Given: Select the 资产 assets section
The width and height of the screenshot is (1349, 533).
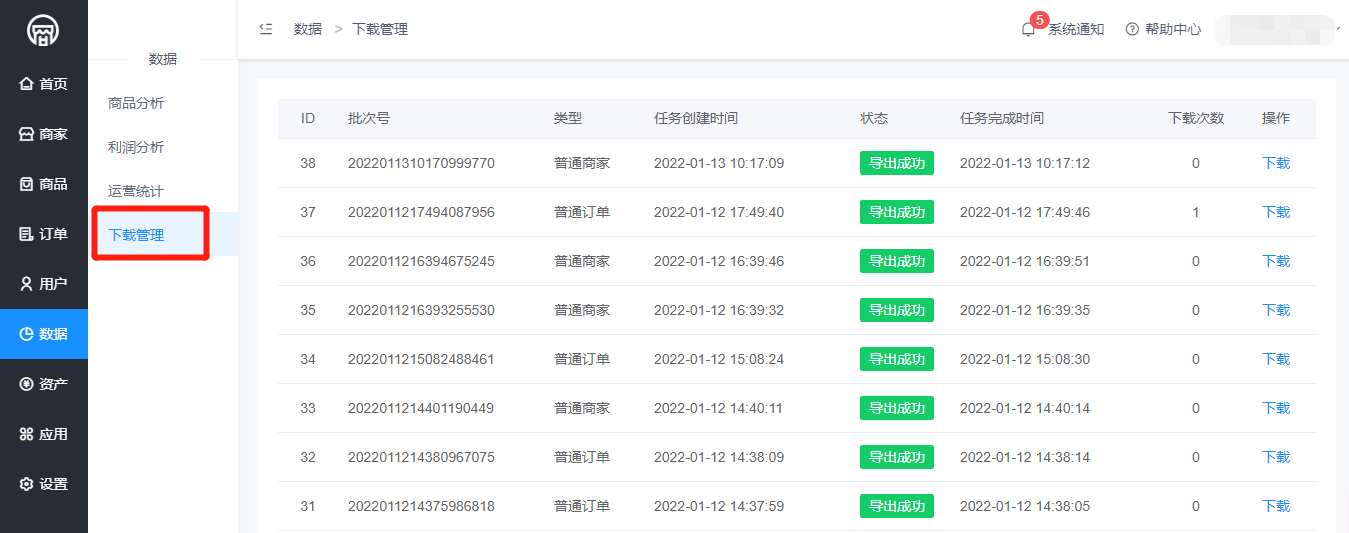Looking at the screenshot, I should 44,384.
